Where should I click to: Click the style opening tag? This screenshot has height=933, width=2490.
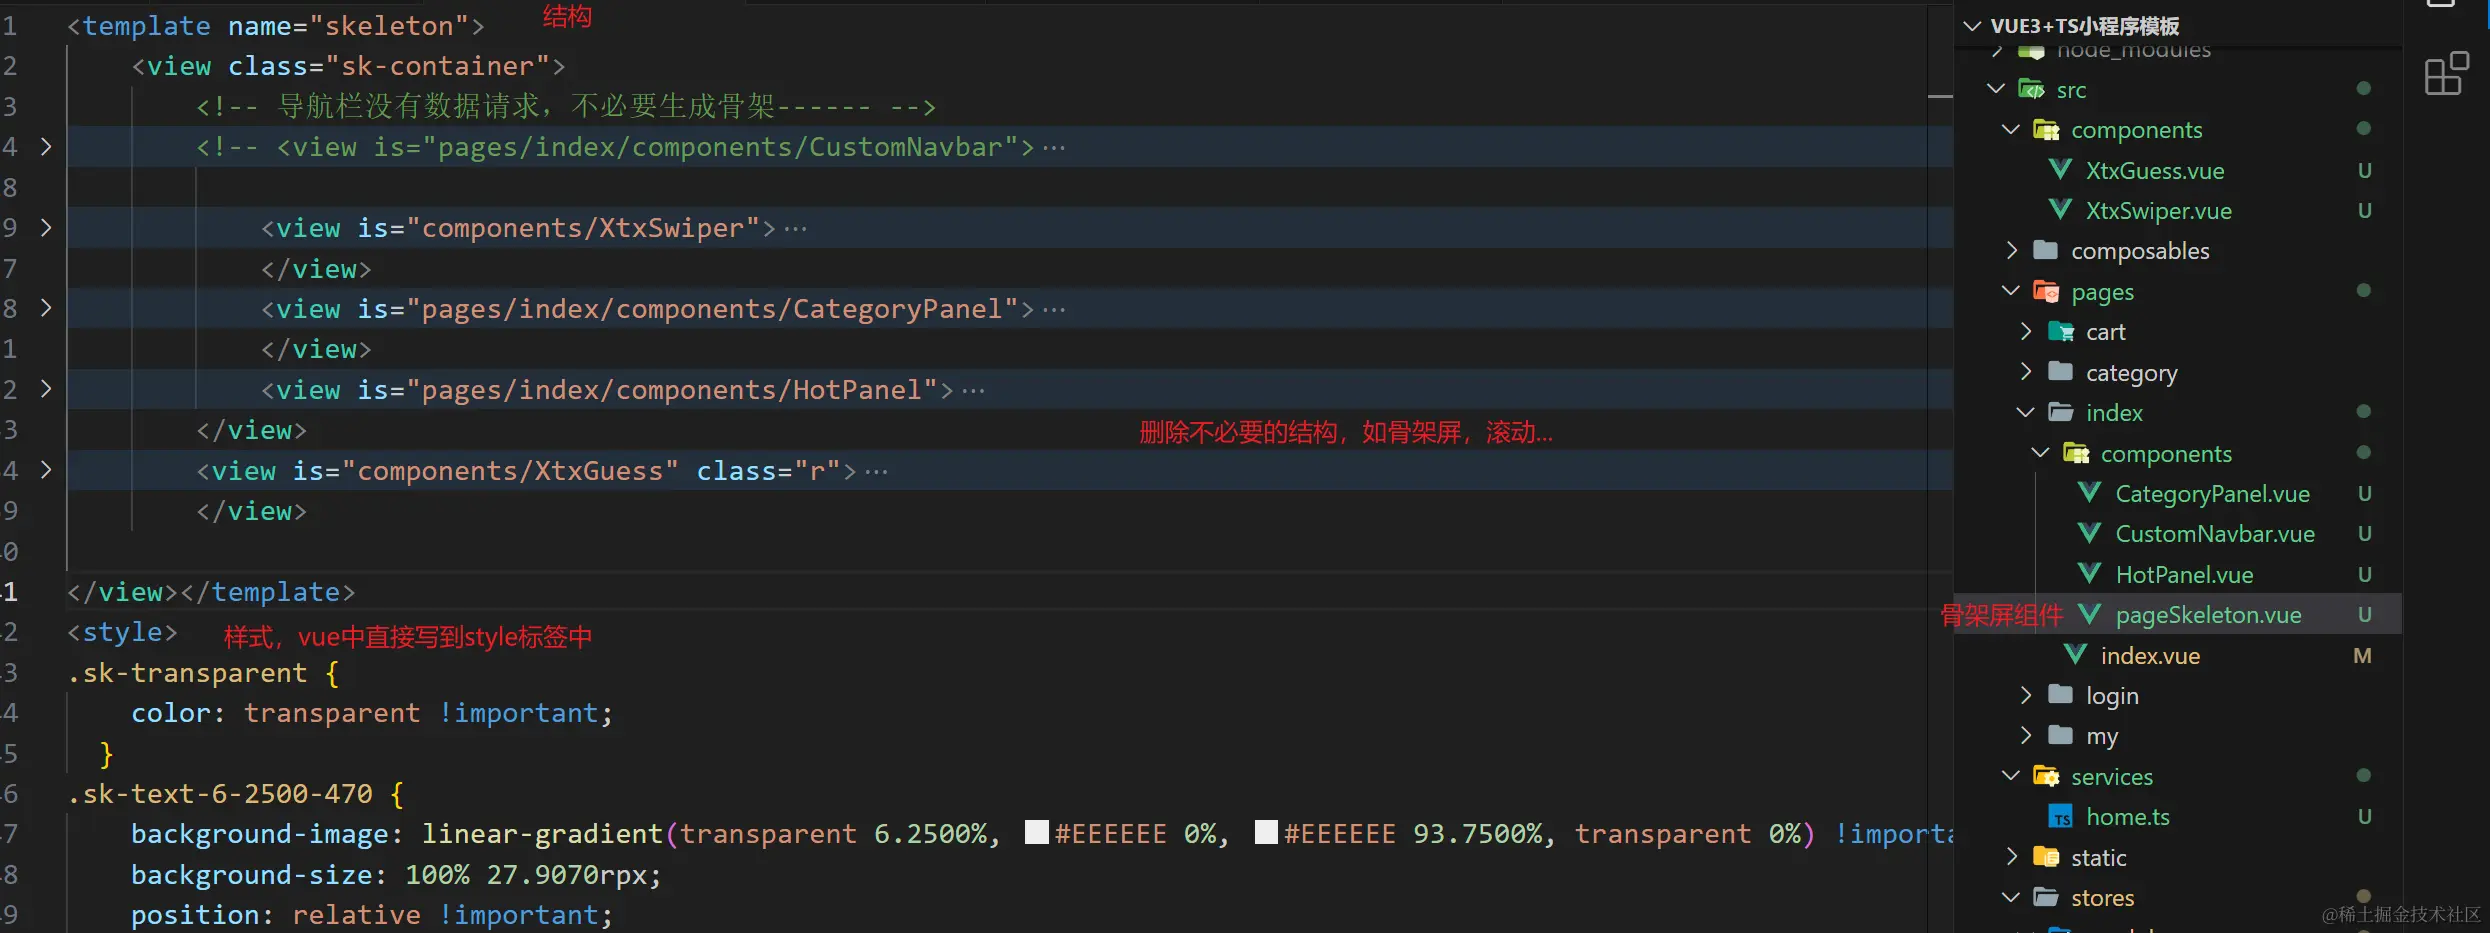tap(122, 632)
